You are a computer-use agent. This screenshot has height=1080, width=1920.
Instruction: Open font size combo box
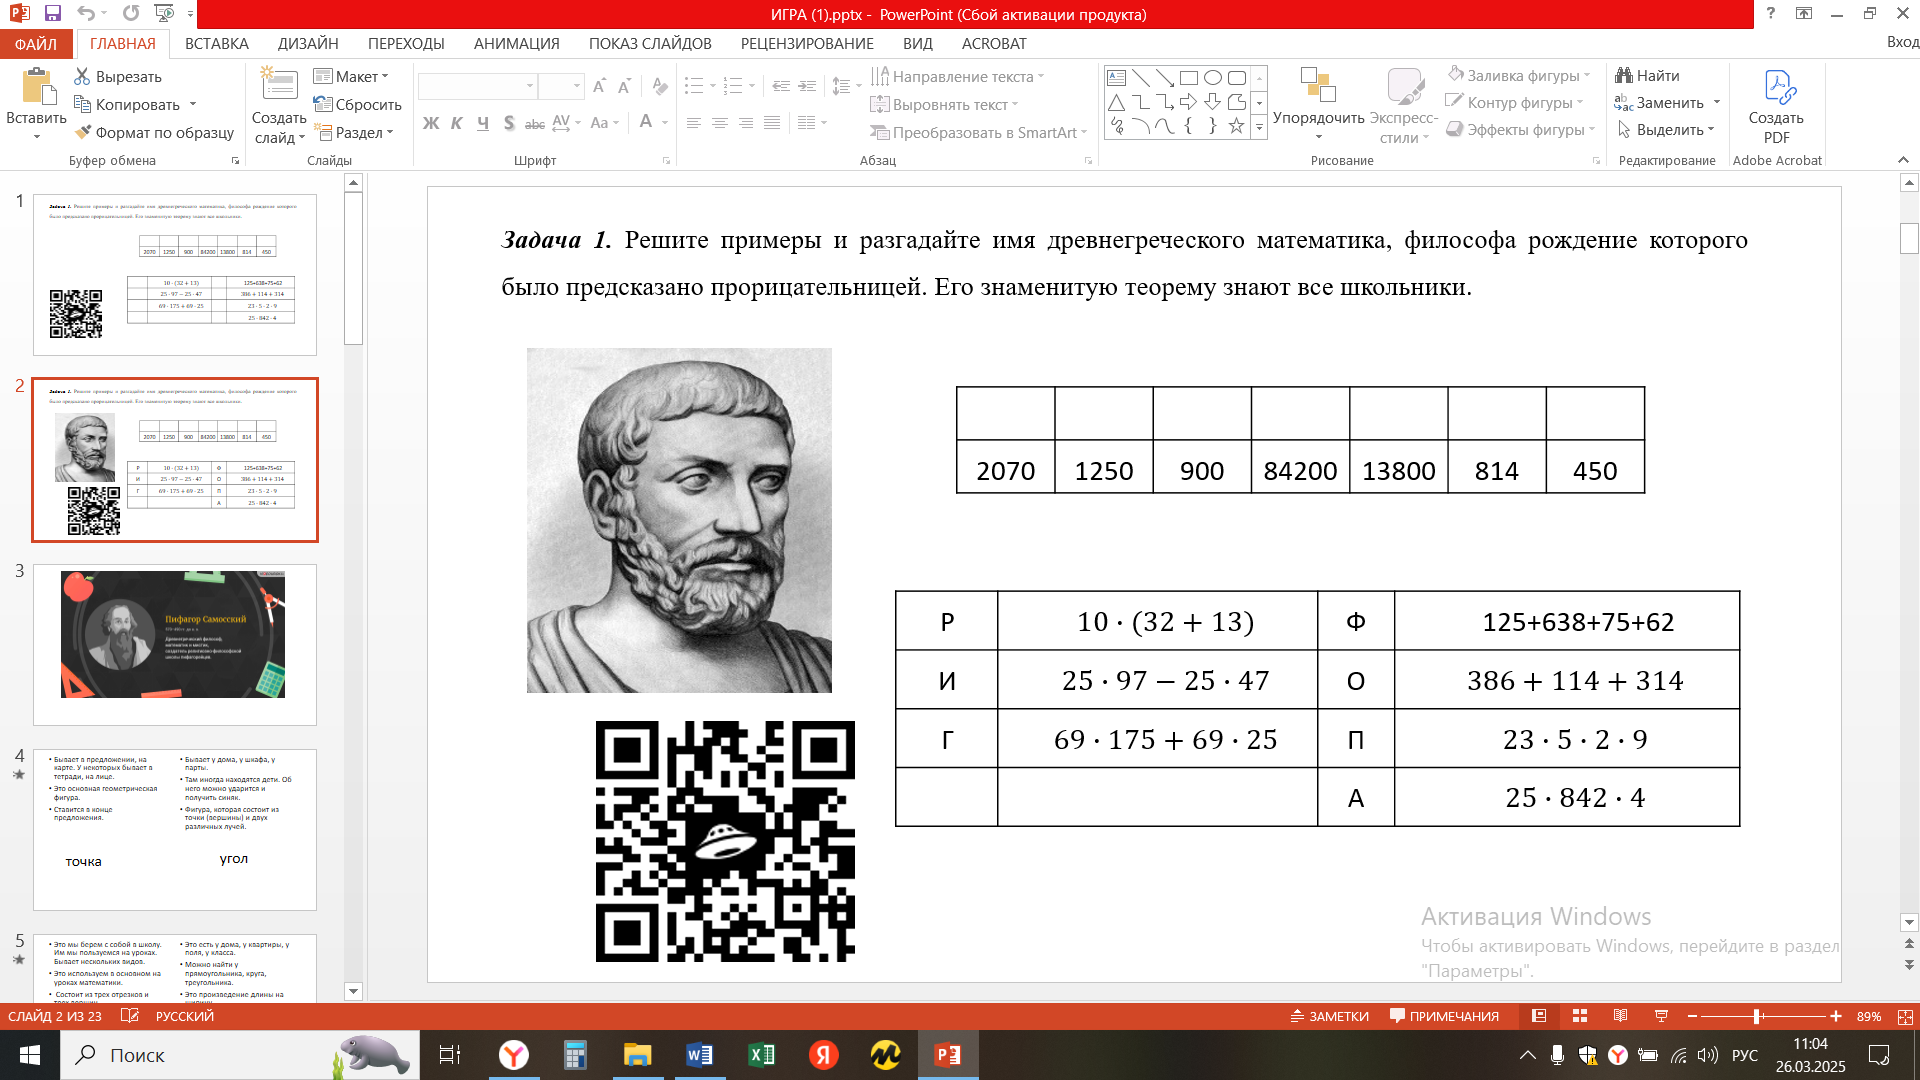pyautogui.click(x=561, y=86)
